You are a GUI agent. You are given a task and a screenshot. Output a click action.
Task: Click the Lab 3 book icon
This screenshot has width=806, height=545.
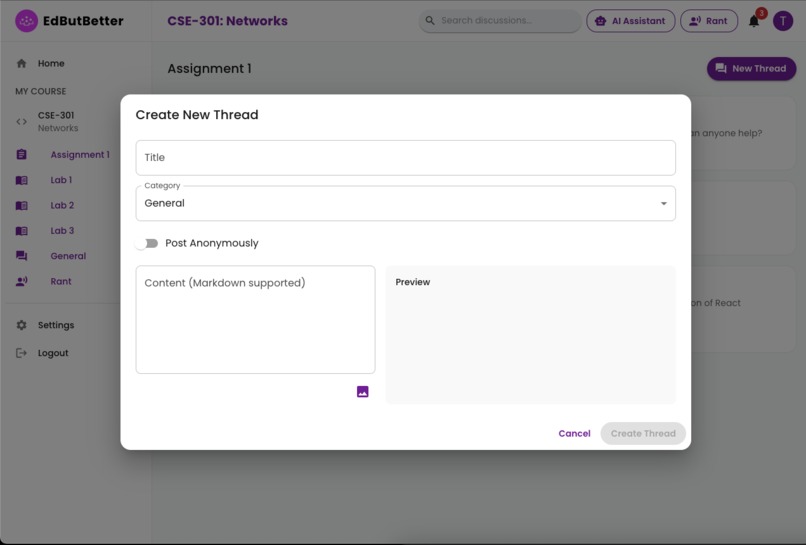22,231
